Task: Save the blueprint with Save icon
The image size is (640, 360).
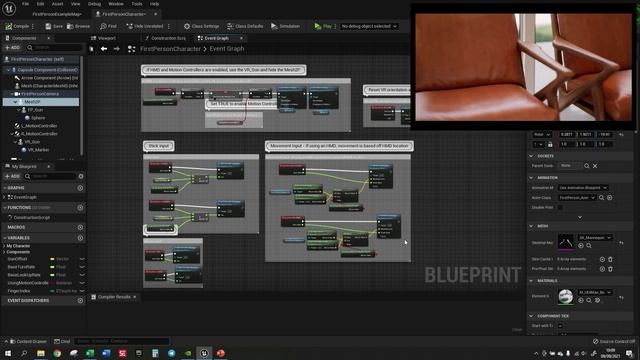Action: pyautogui.click(x=48, y=26)
